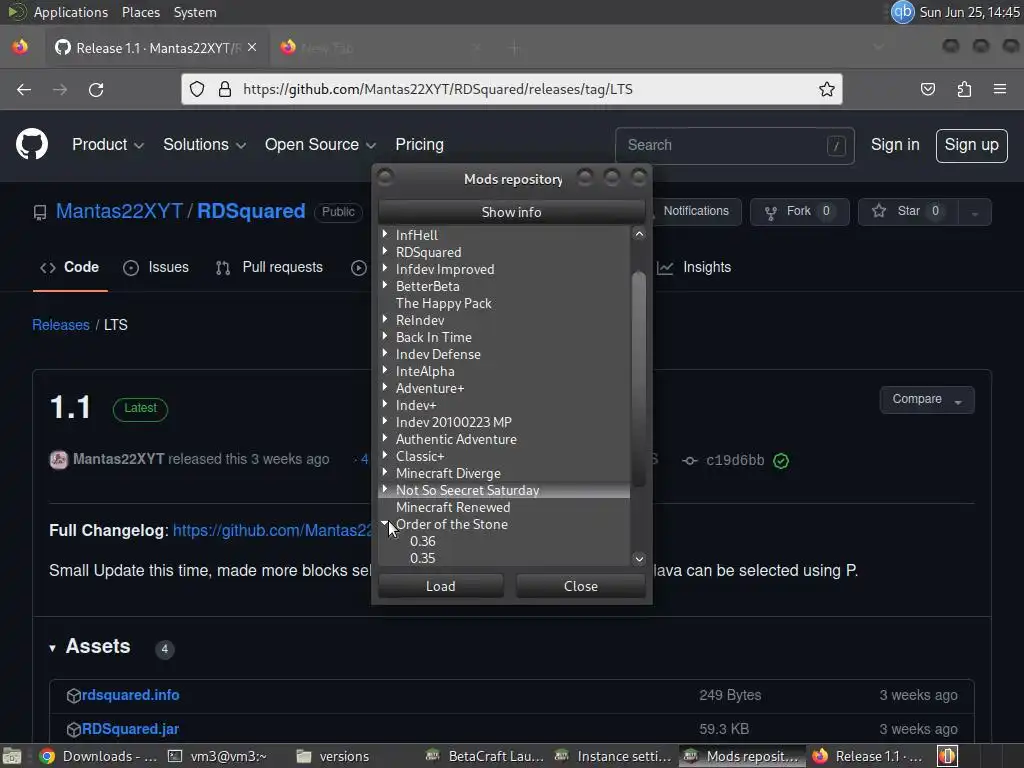
Task: Open the Full Changelog link
Action: click(x=272, y=530)
